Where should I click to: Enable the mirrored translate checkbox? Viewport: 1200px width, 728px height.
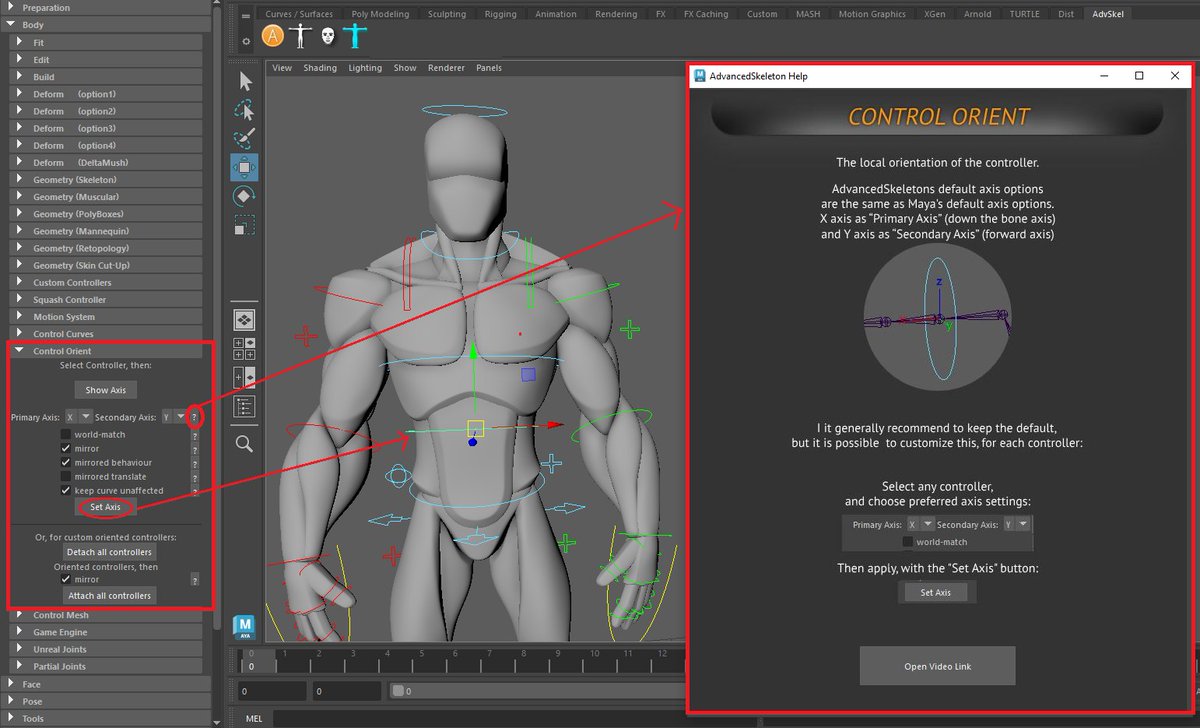pos(66,476)
